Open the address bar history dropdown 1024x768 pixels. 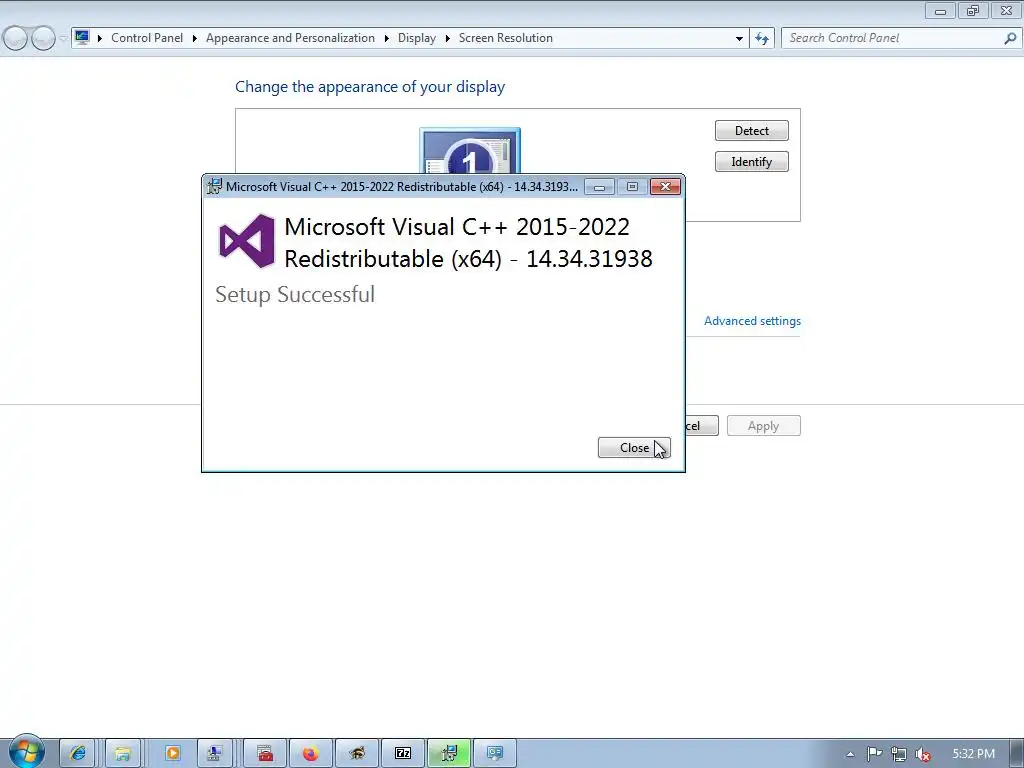739,39
